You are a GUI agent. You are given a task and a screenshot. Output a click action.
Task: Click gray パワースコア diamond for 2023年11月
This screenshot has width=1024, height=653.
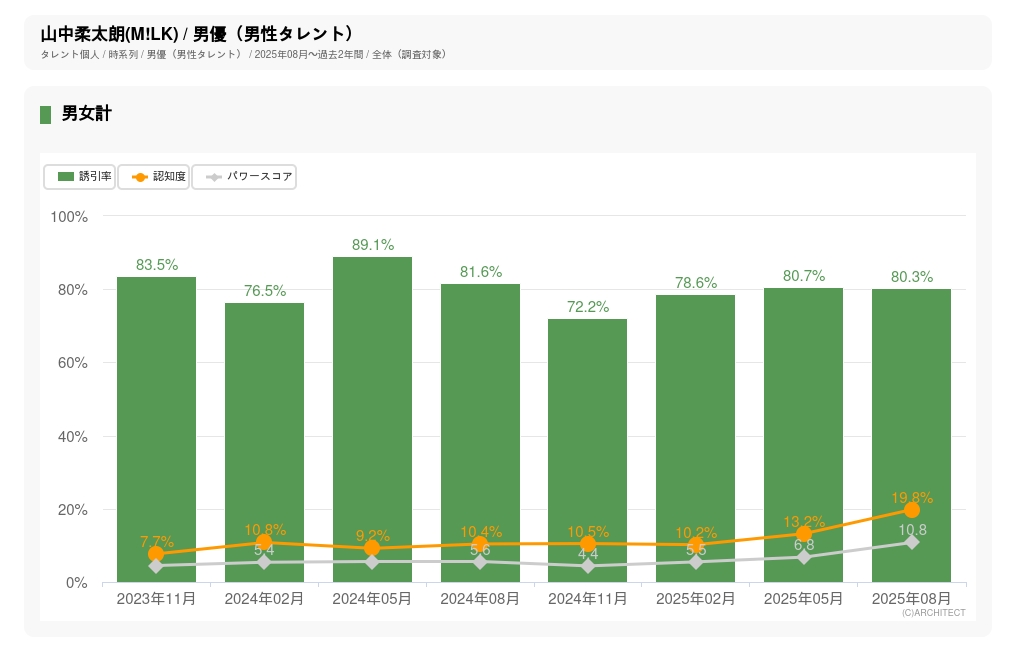coord(156,566)
